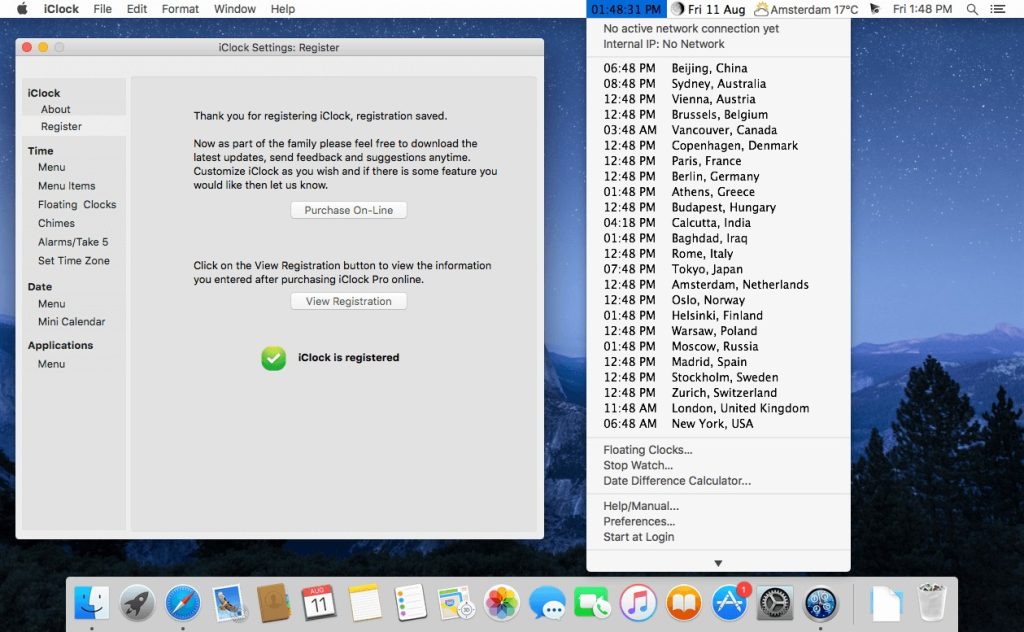Select Chimes in the settings sidebar

56,223
